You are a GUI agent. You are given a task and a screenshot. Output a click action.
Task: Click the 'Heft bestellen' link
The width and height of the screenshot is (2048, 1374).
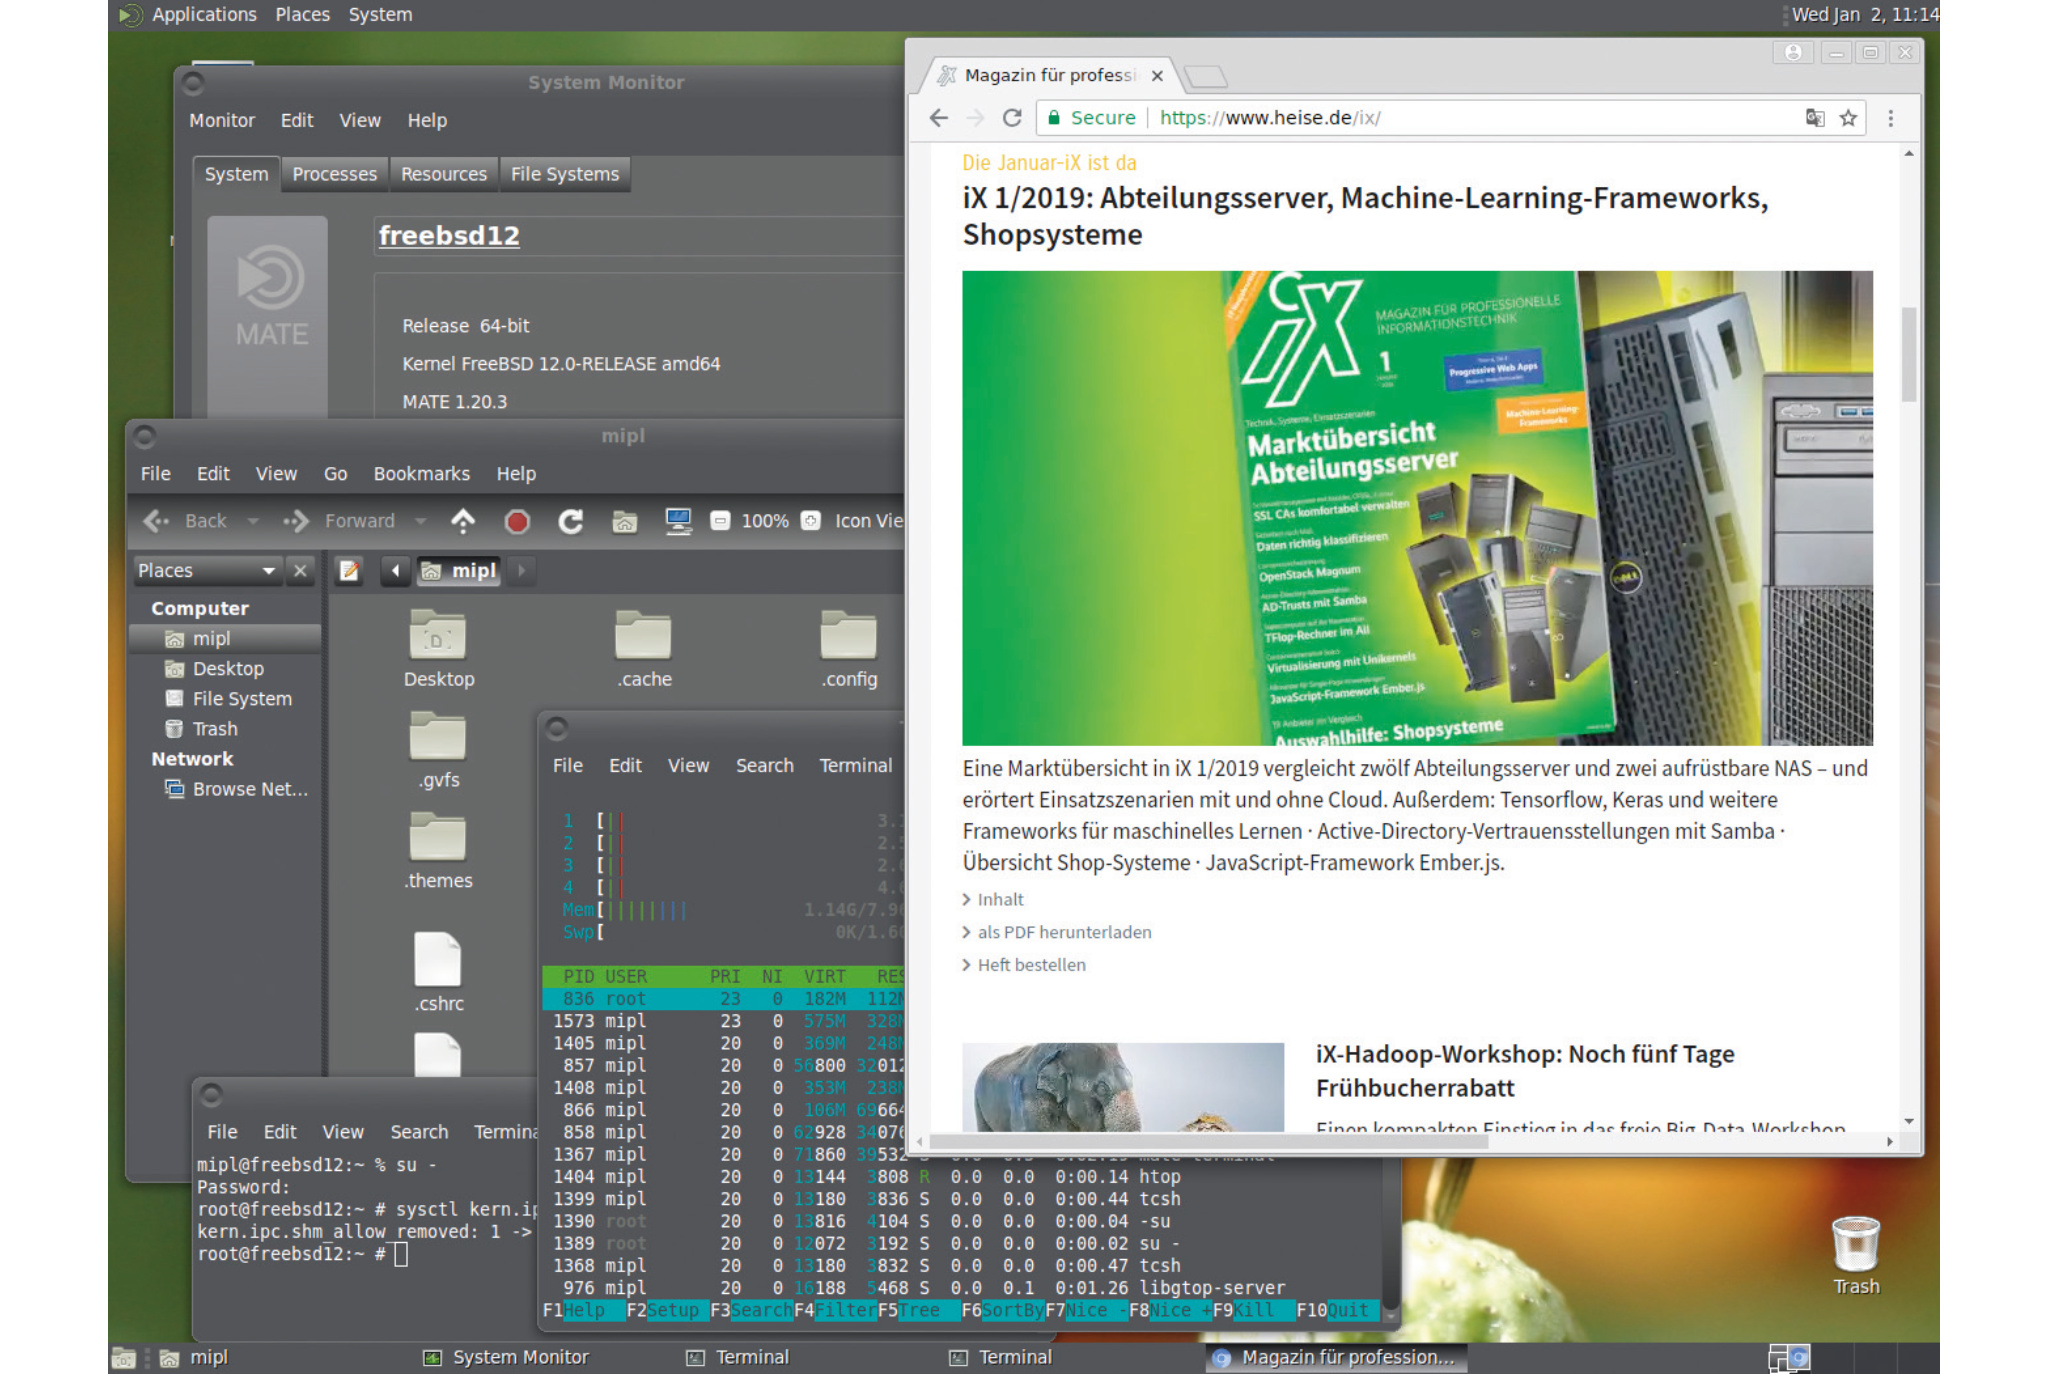(1031, 965)
